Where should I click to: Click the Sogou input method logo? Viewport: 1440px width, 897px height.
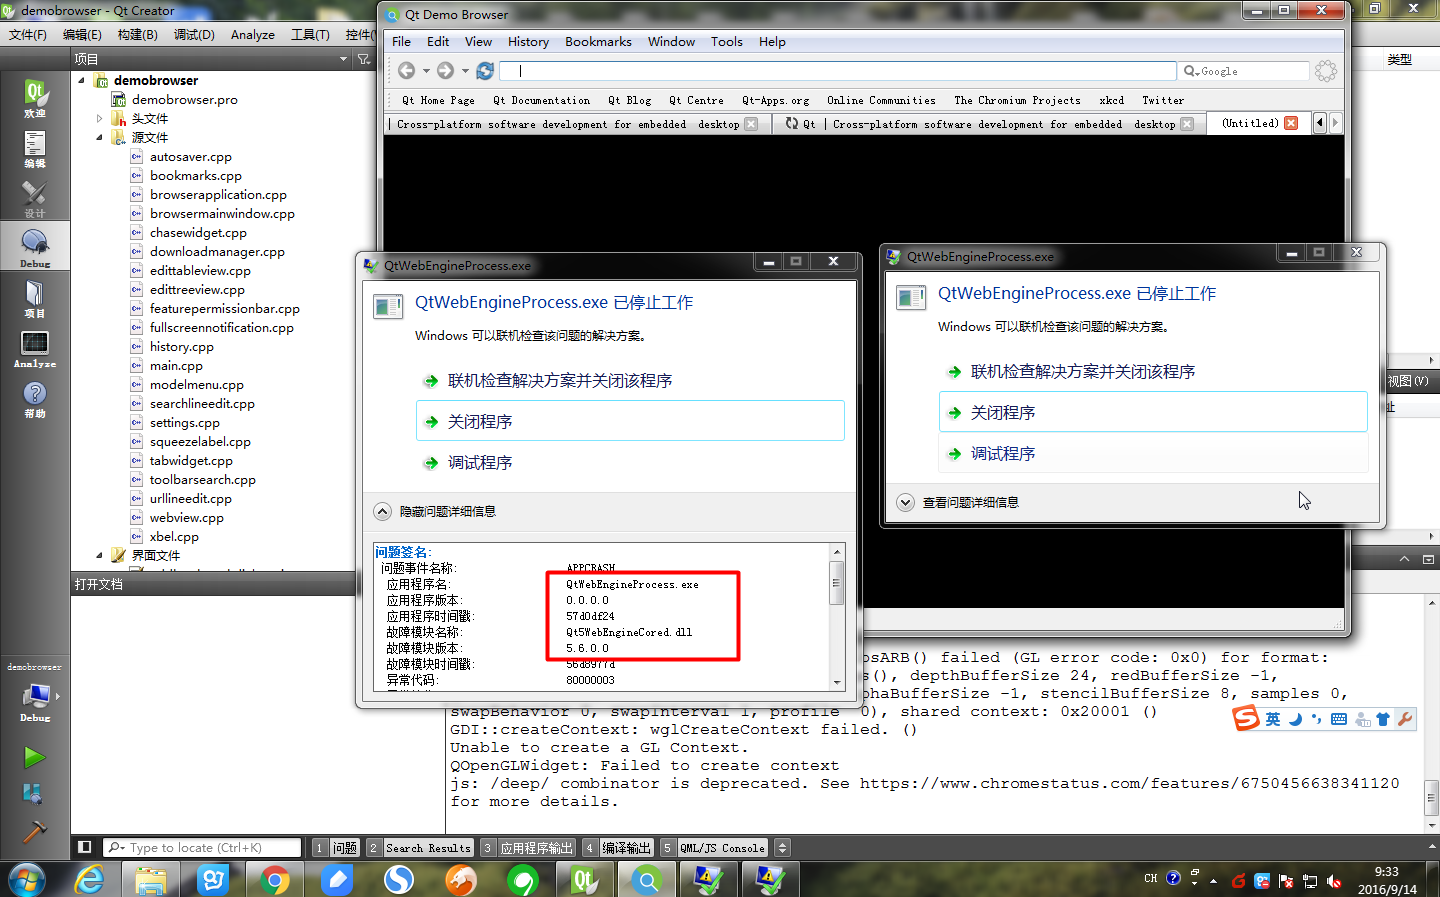1246,718
